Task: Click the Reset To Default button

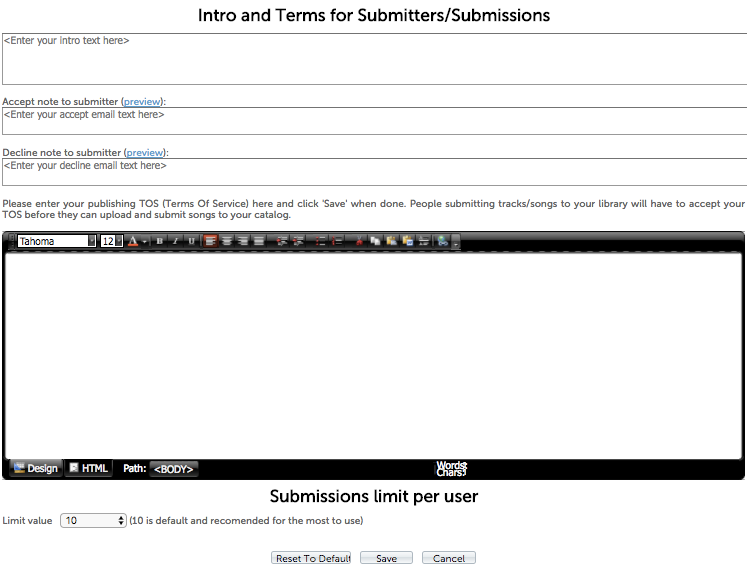Action: click(x=311, y=559)
